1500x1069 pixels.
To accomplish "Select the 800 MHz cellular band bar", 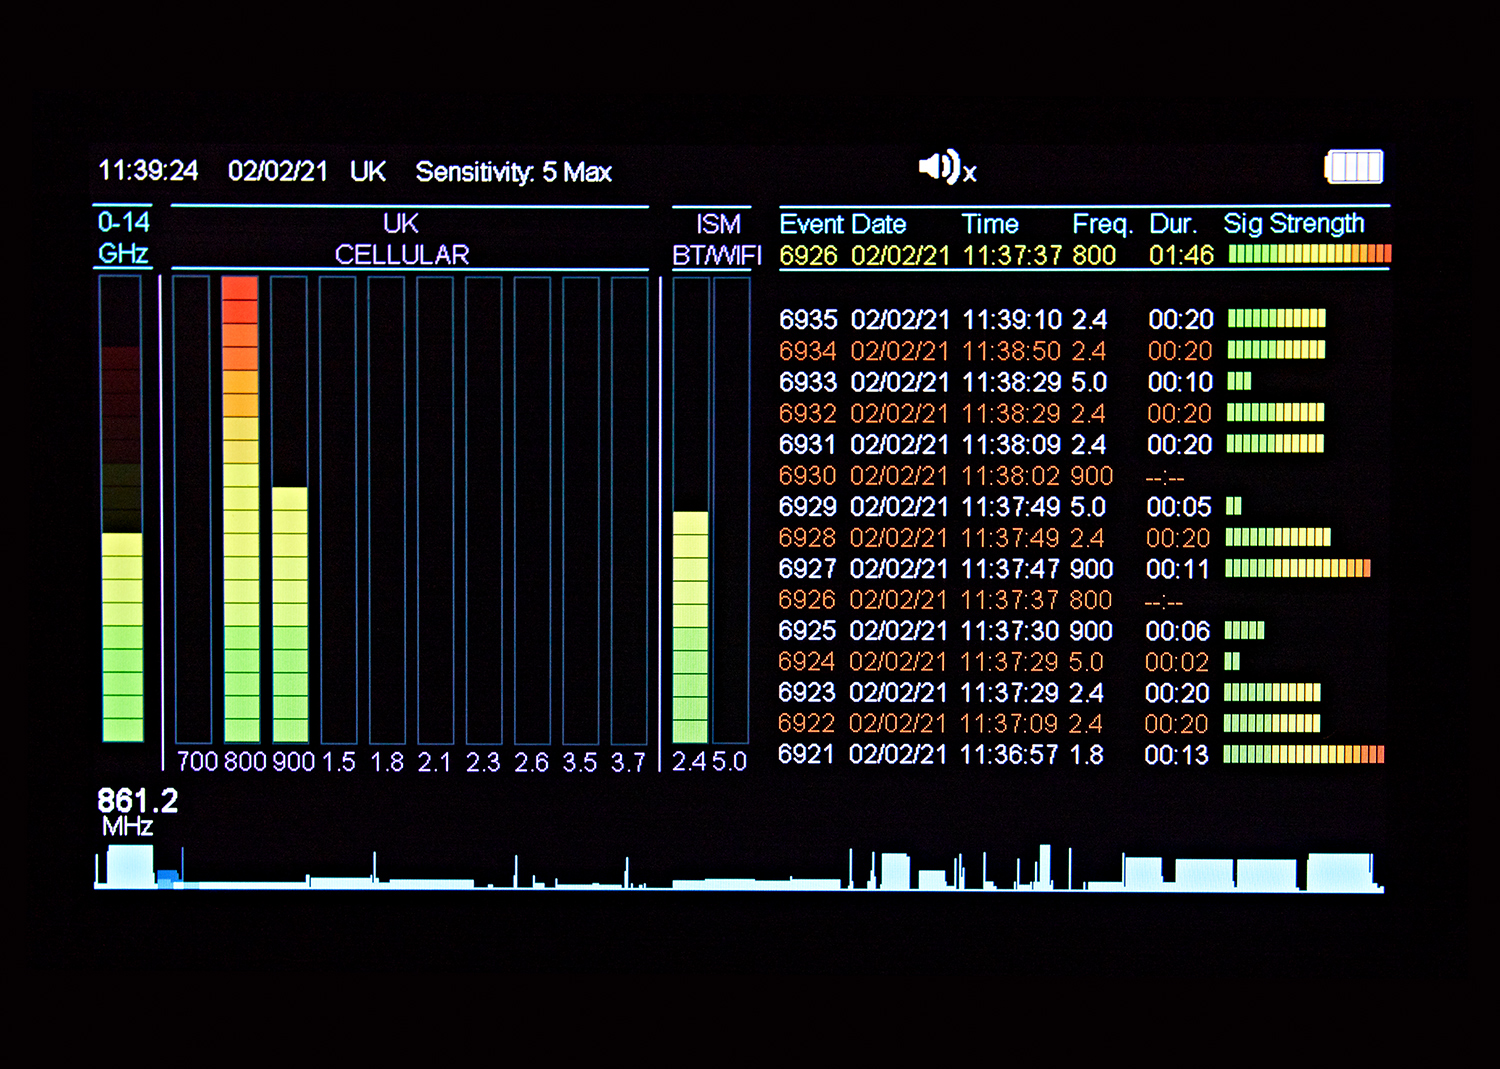I will click(x=240, y=510).
